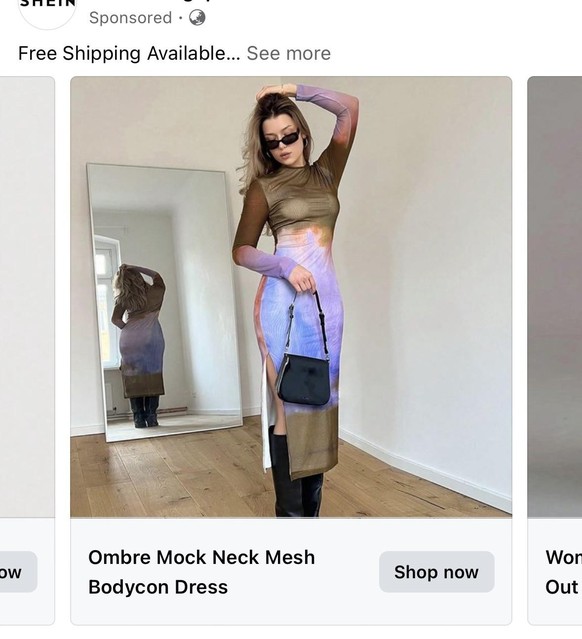Click the SHEIN profile logo
Viewport: 582px width, 639px height.
47,10
